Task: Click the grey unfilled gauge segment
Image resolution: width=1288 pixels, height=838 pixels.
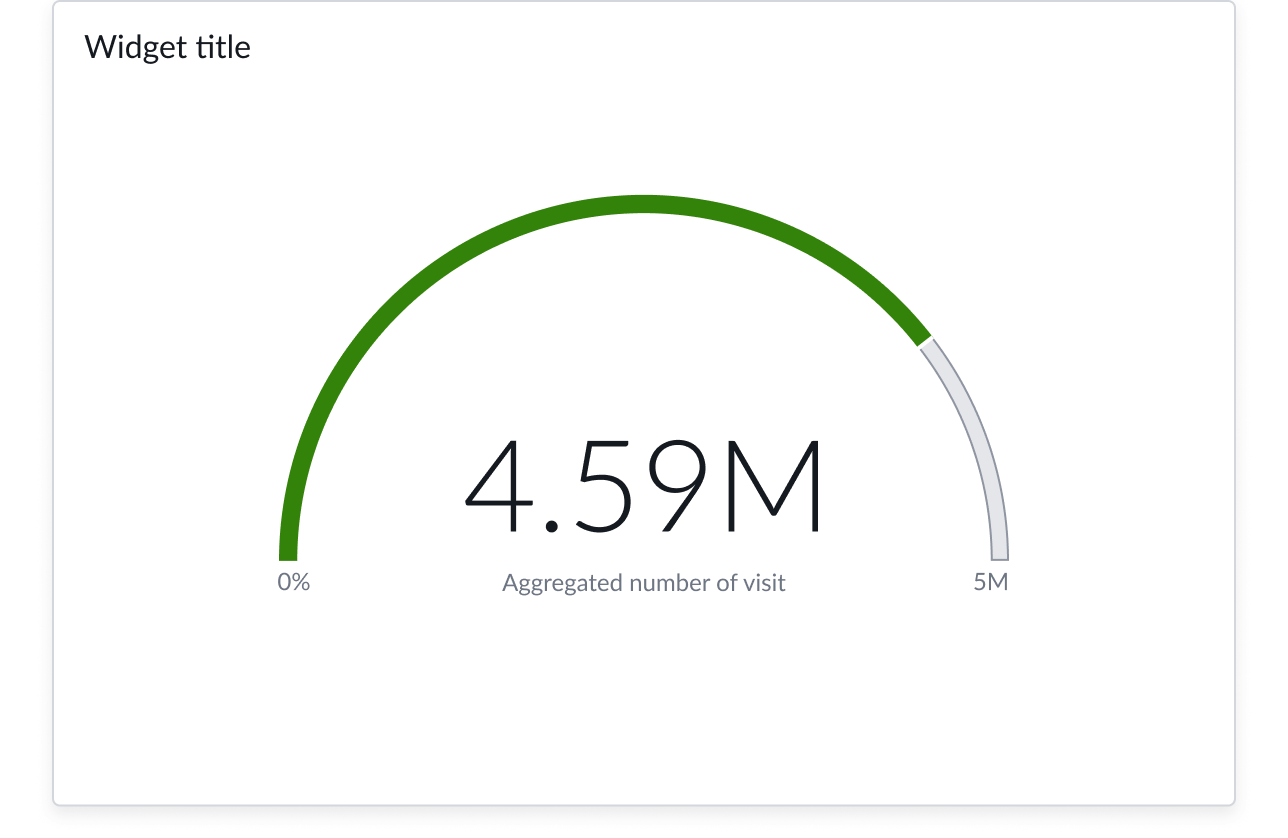Action: [975, 440]
